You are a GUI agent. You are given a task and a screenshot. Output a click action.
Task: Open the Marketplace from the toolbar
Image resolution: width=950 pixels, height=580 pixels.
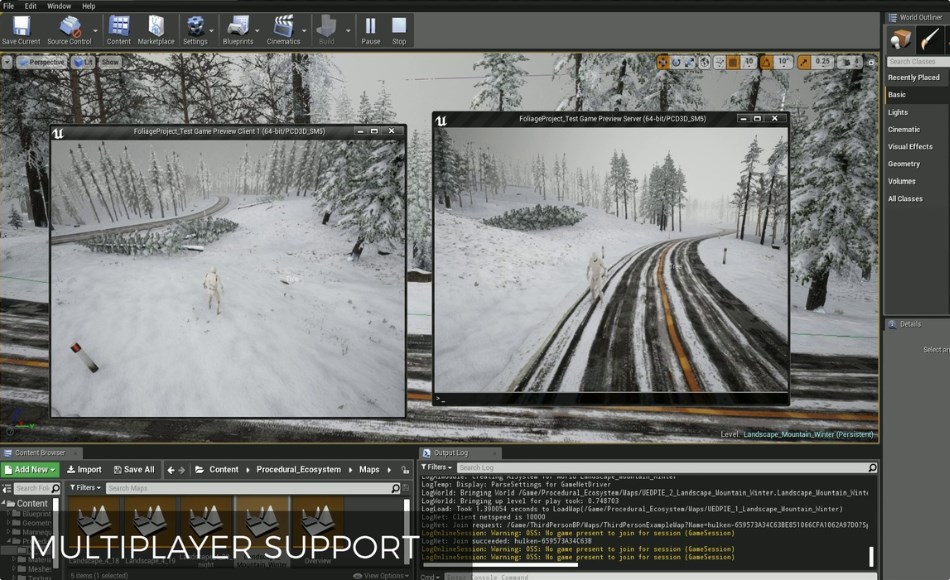pos(156,29)
